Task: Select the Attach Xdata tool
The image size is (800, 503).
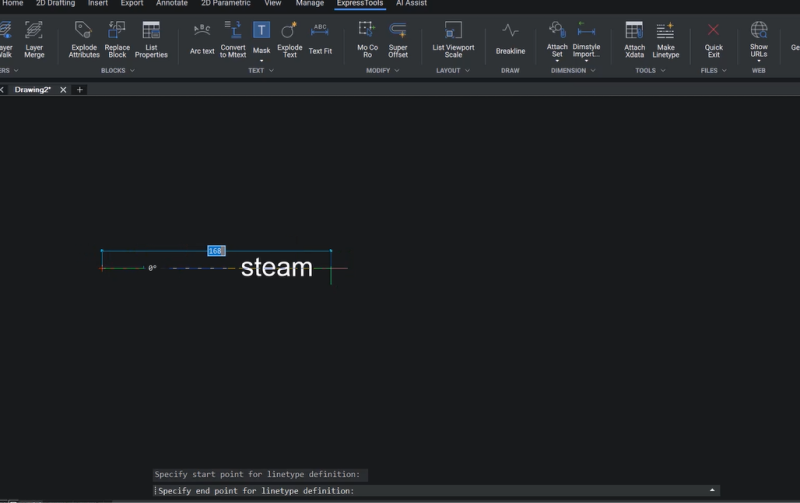Action: pyautogui.click(x=634, y=40)
